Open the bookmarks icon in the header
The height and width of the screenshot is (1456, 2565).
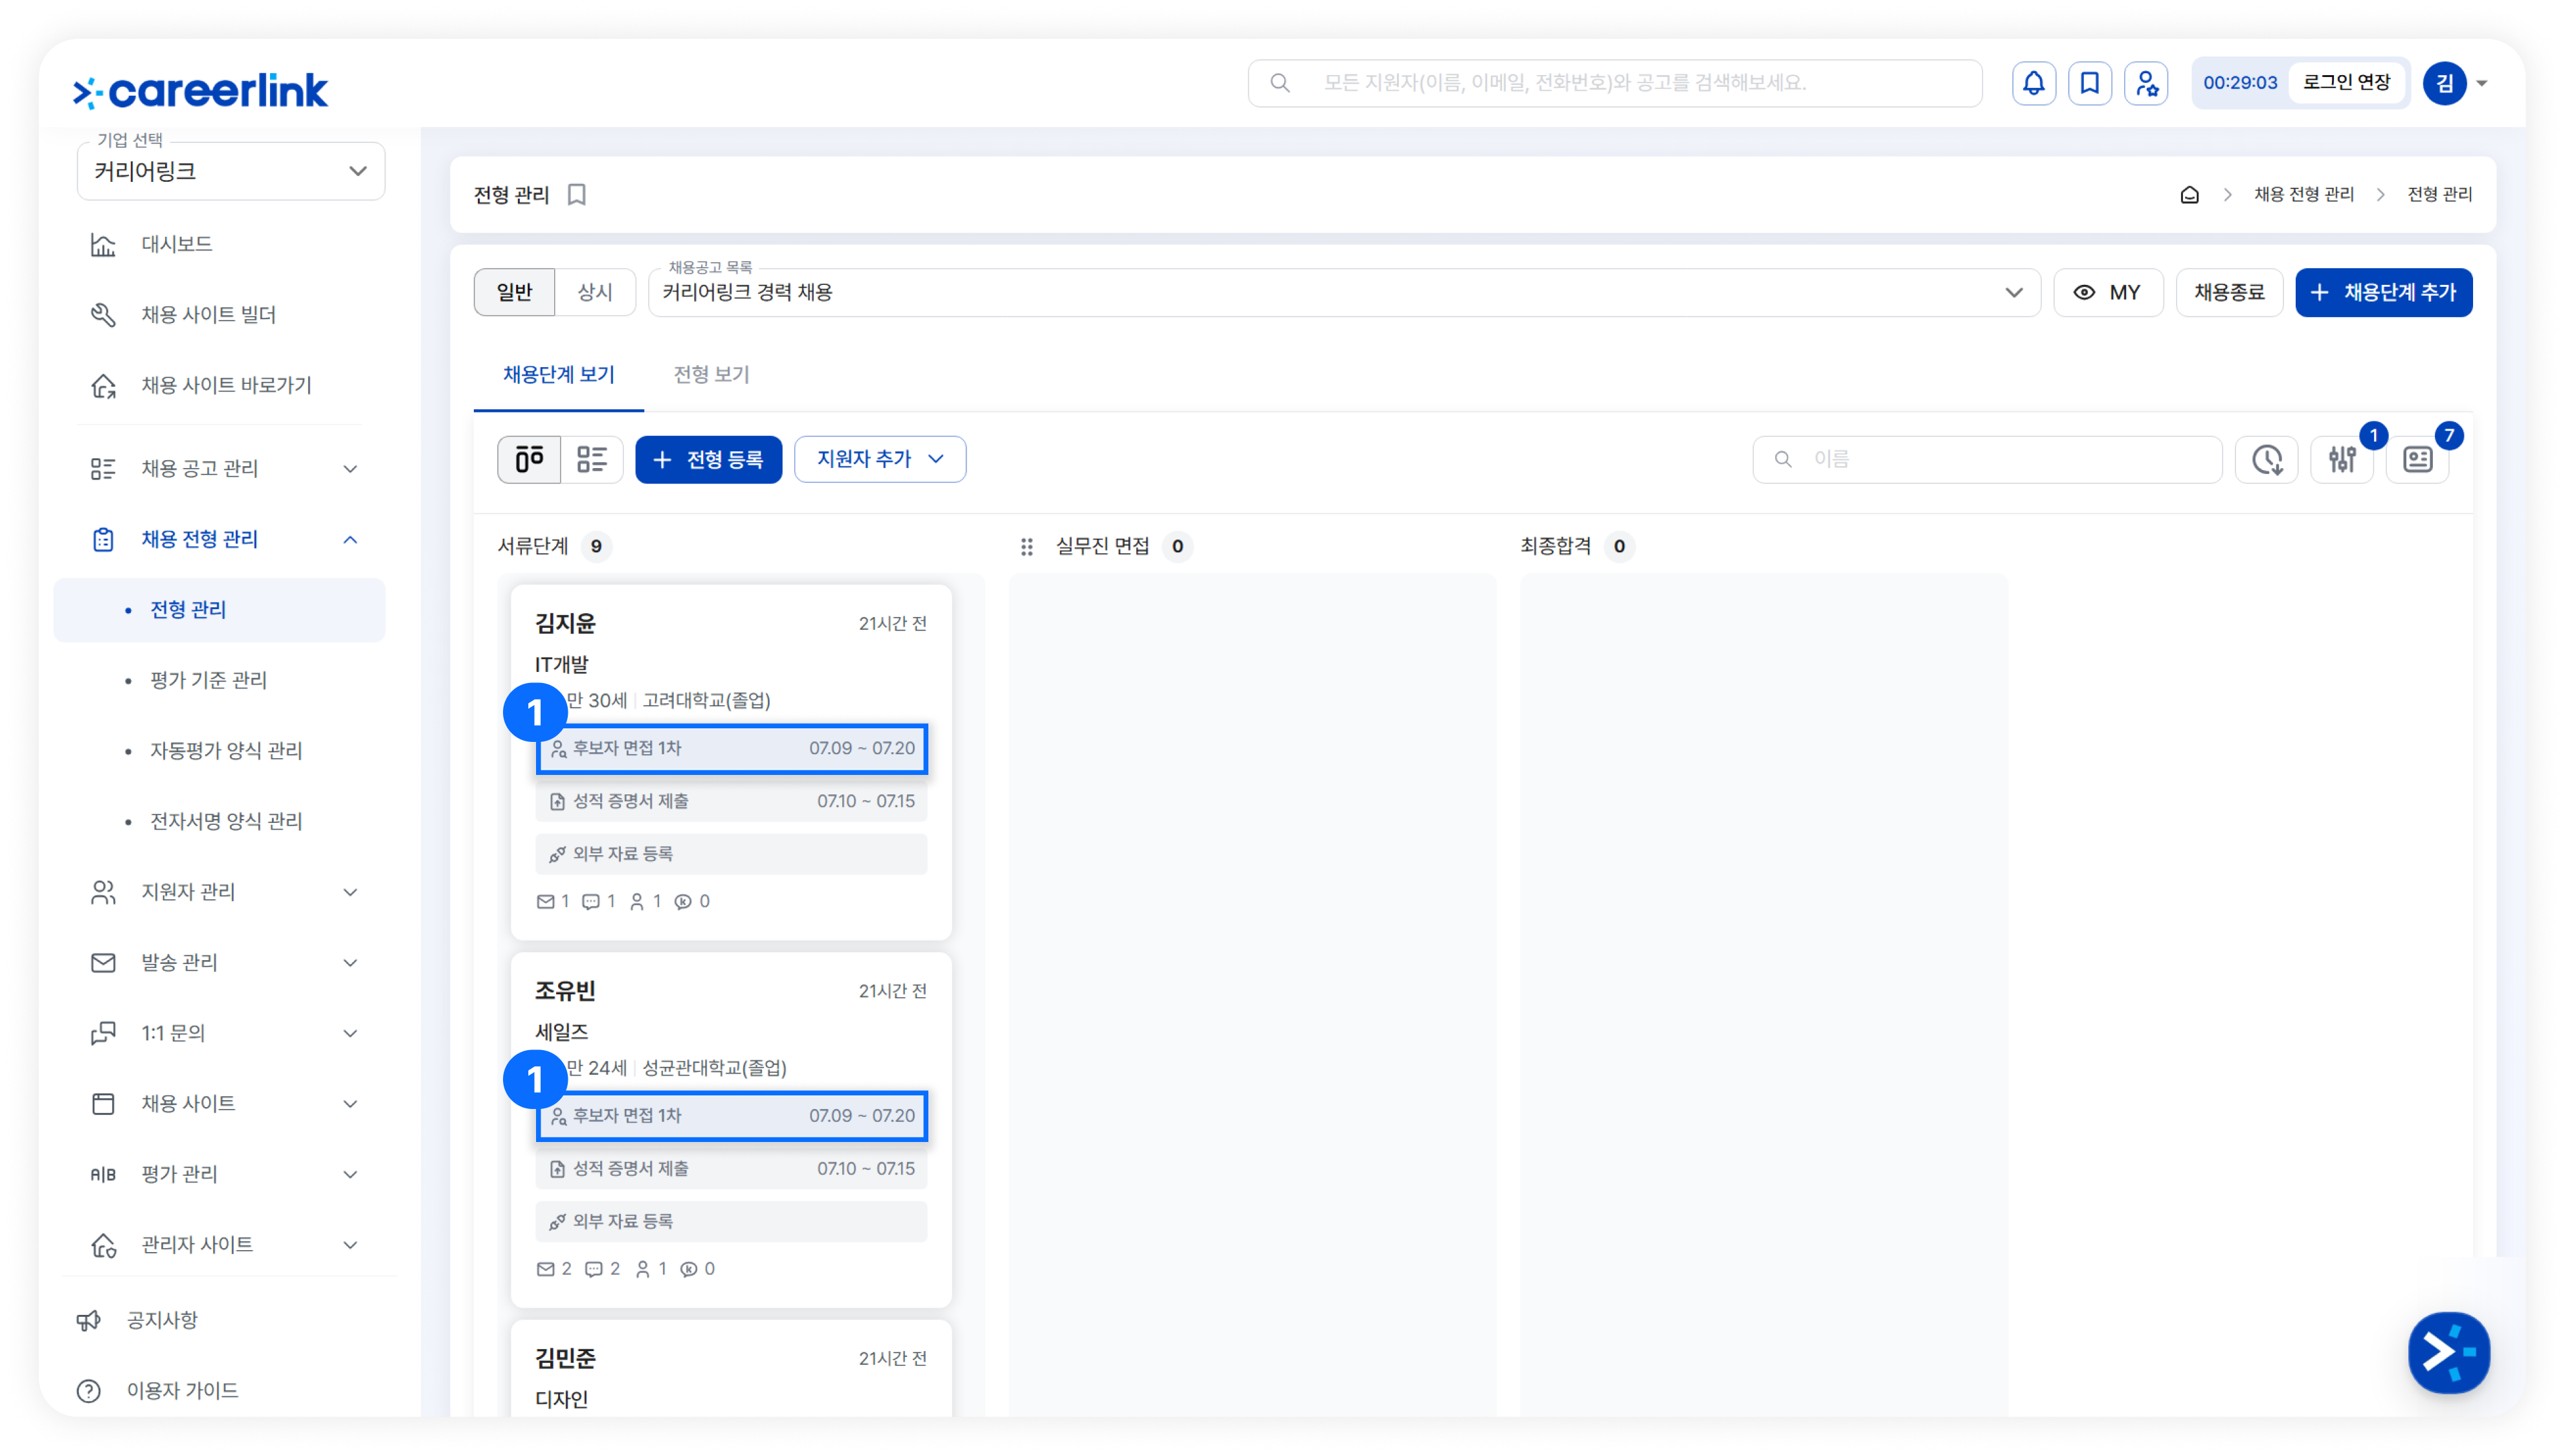[2089, 83]
